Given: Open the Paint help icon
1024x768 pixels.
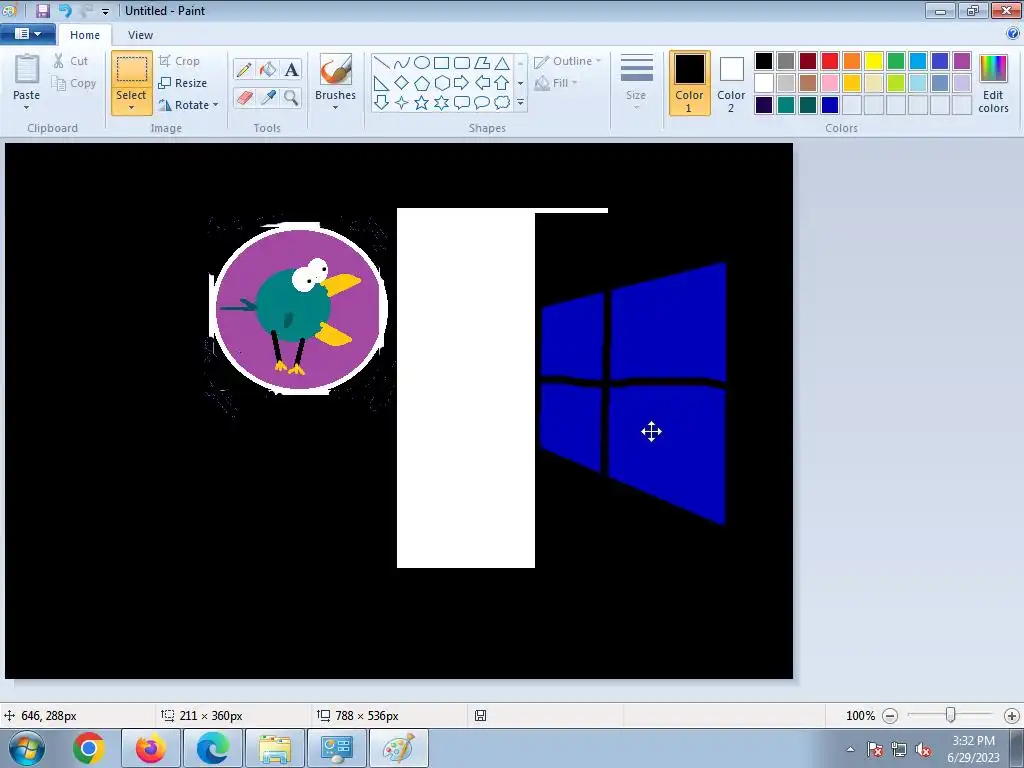Looking at the screenshot, I should tap(1013, 33).
